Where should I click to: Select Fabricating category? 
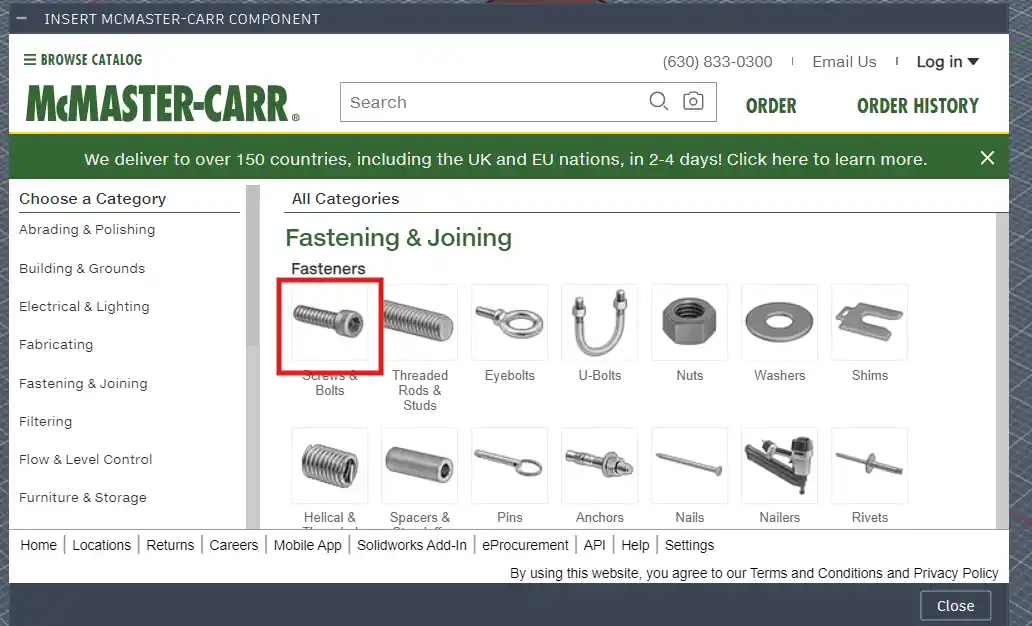56,345
